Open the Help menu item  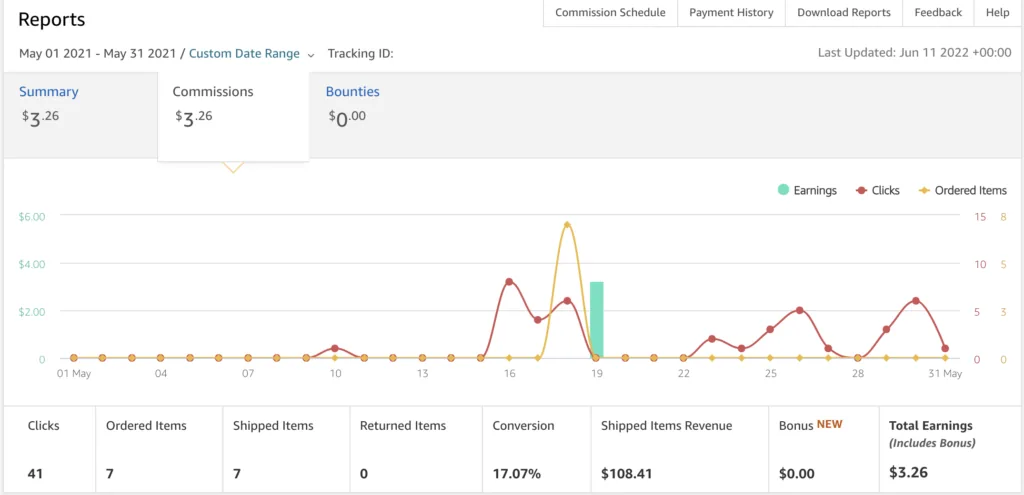[x=997, y=12]
